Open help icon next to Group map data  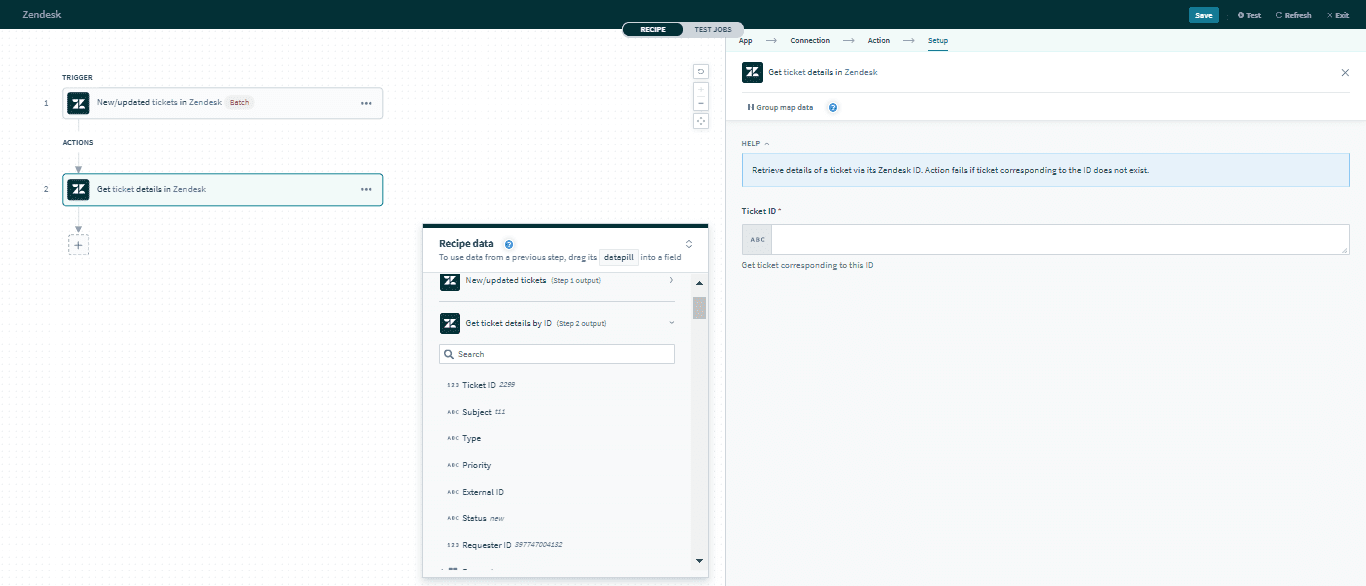point(833,107)
